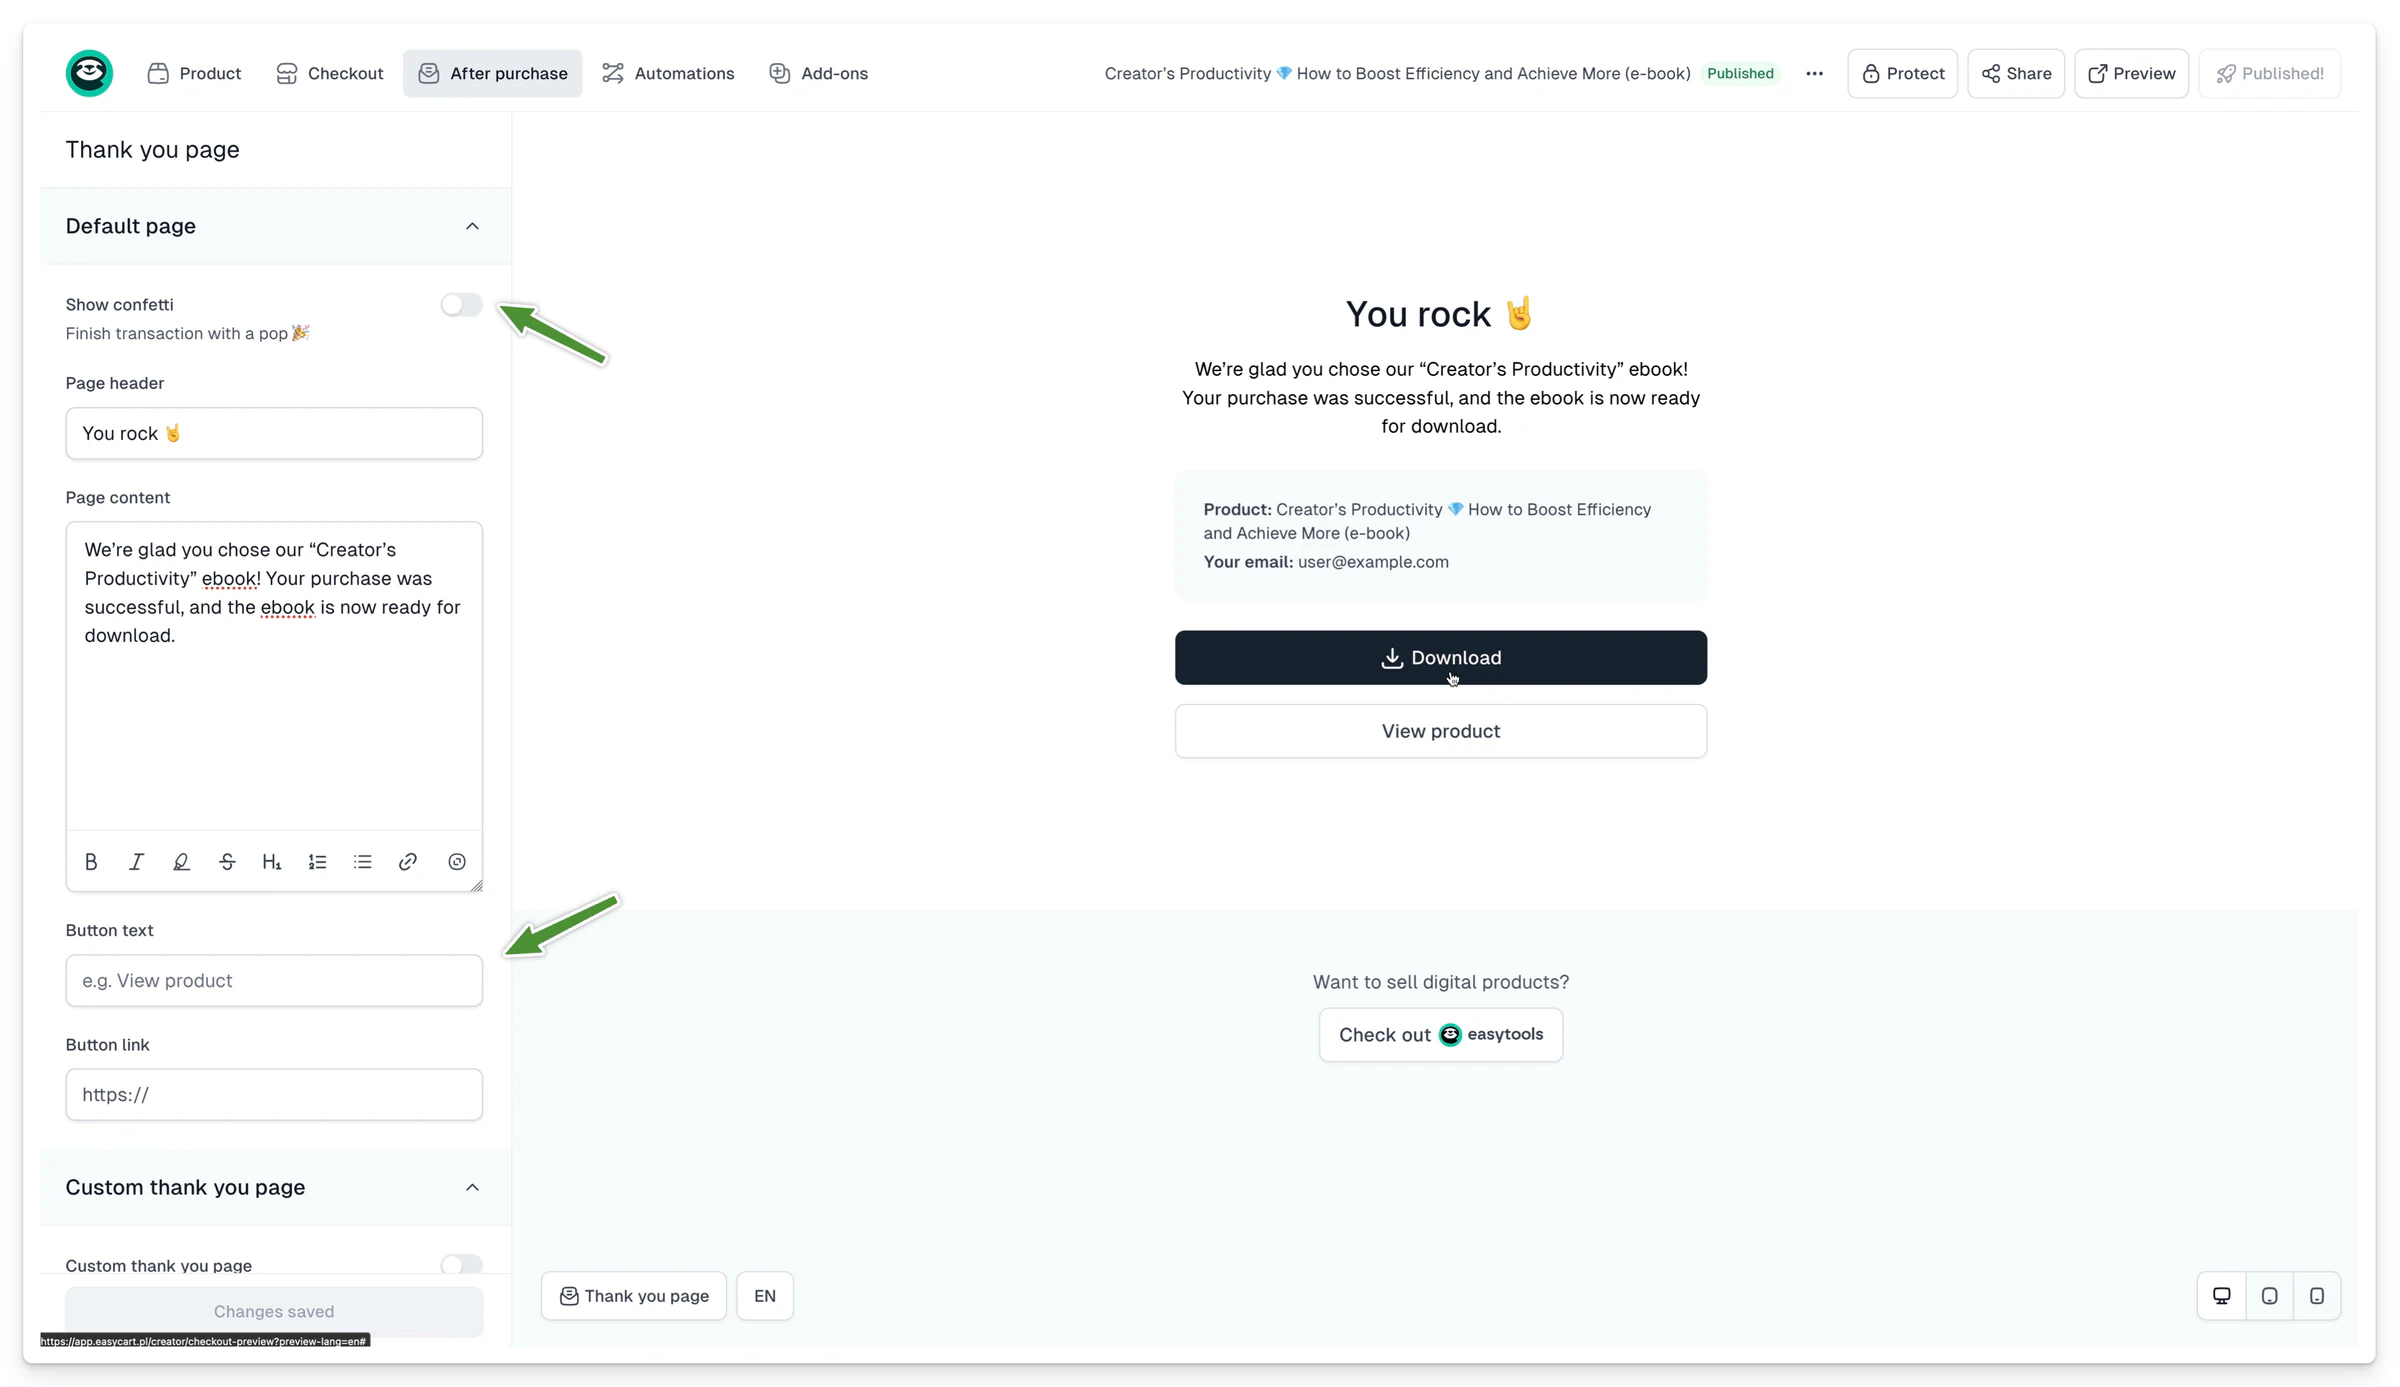Image resolution: width=2400 pixels, height=1387 pixels.
Task: Open the three-dots more options menu
Action: pyautogui.click(x=1815, y=74)
